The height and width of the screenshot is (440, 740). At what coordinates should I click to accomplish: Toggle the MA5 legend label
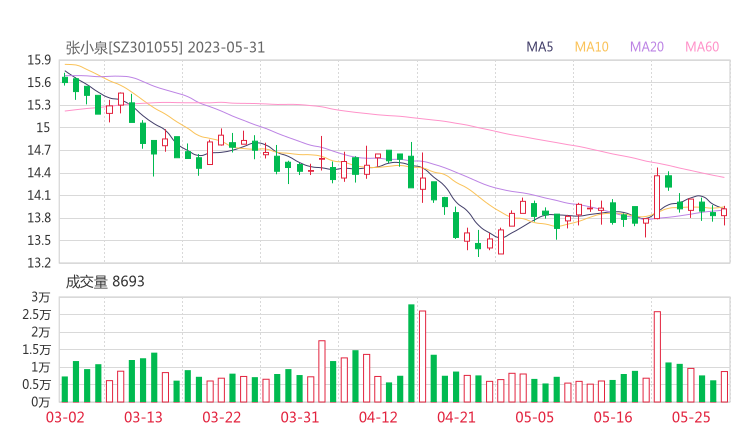(540, 47)
